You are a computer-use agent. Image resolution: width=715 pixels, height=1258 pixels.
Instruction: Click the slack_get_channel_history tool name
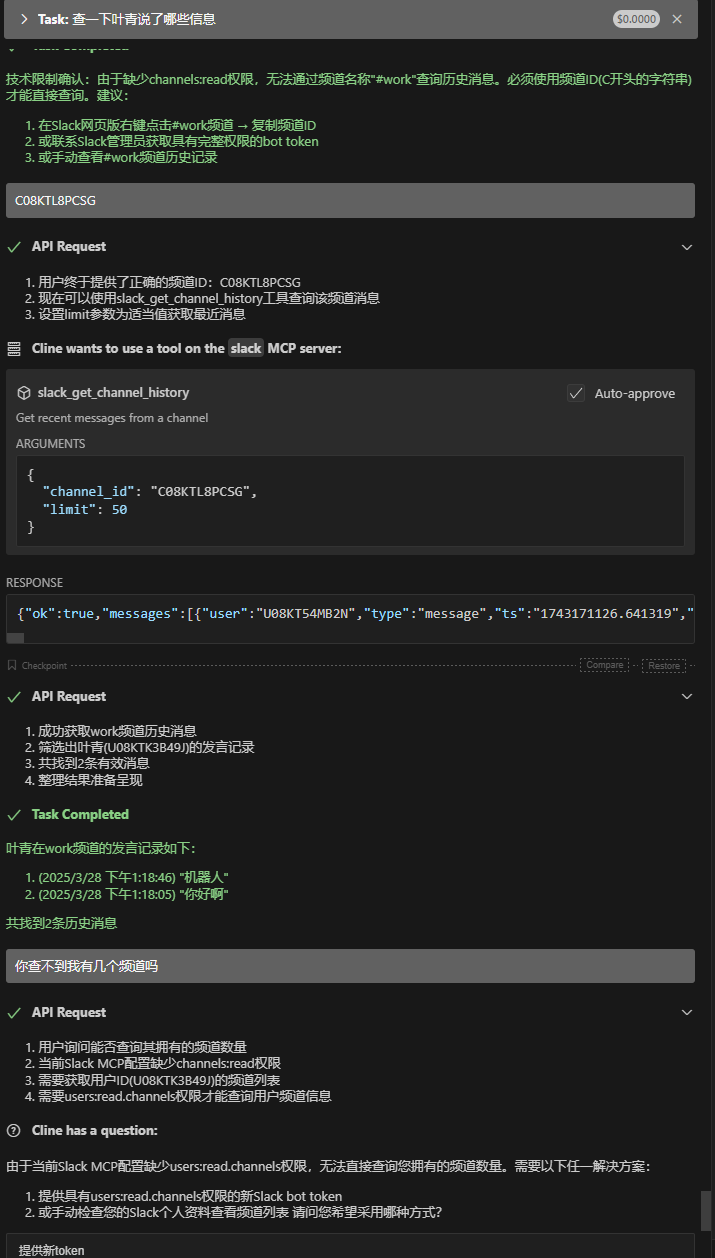[x=113, y=393]
